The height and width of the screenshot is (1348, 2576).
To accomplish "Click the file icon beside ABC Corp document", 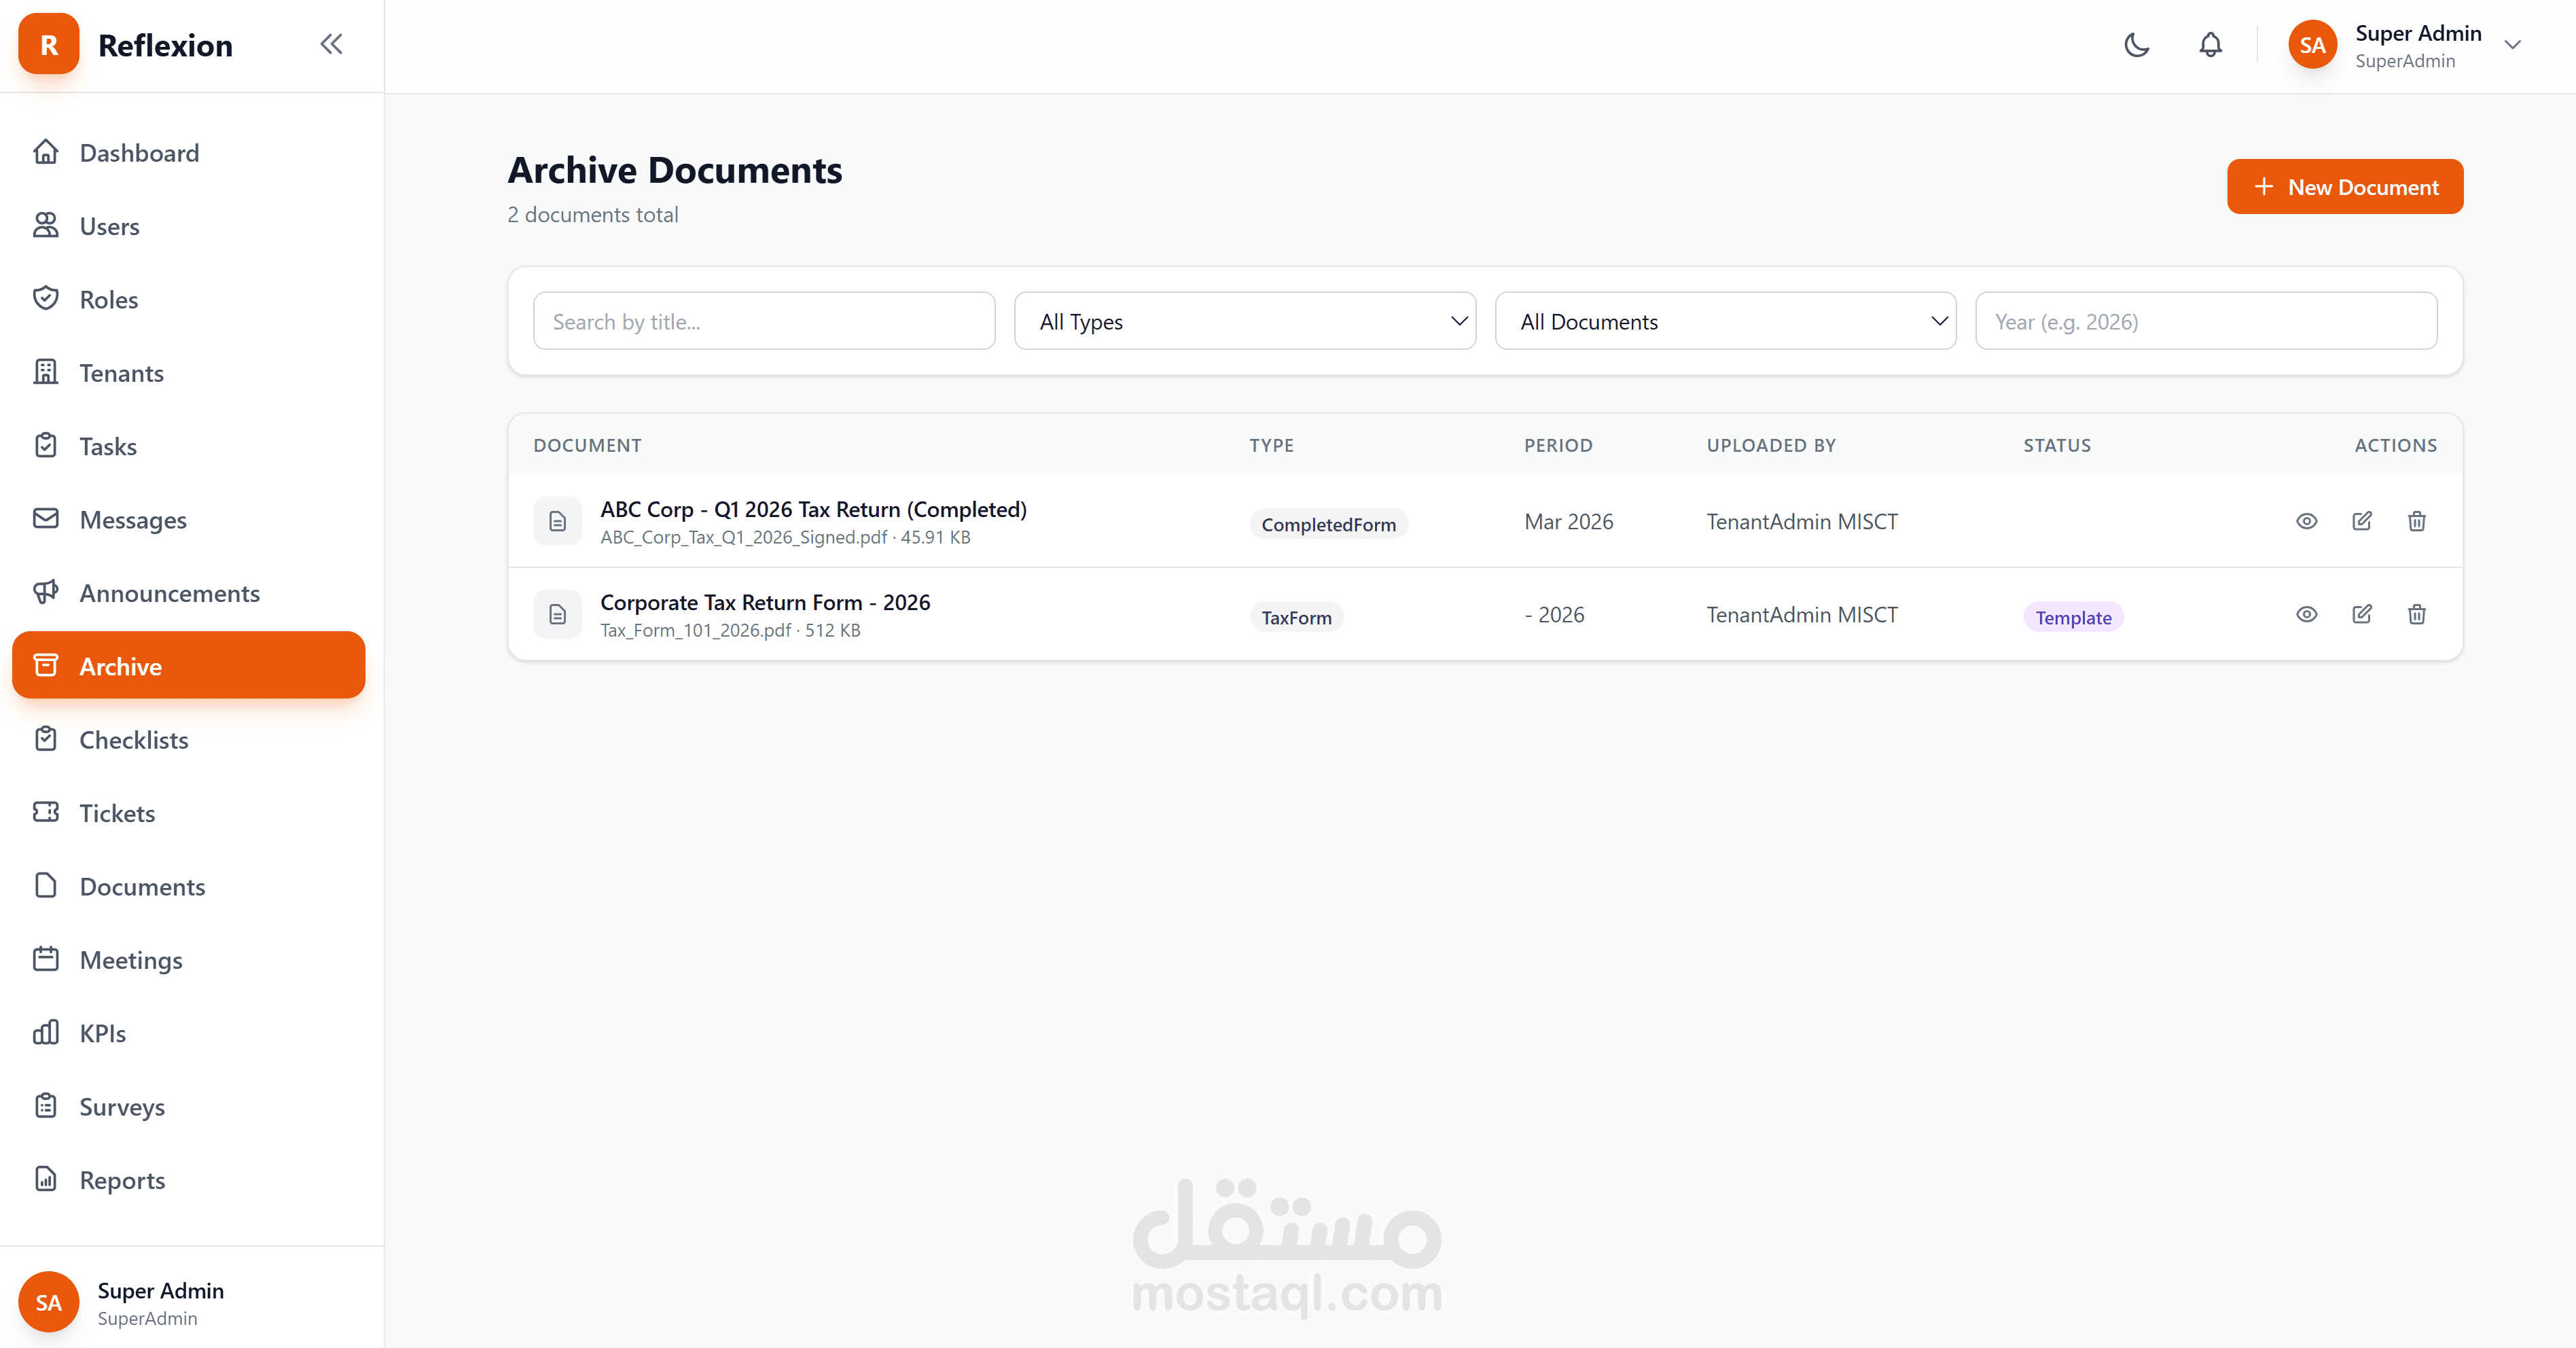I will click(x=557, y=521).
